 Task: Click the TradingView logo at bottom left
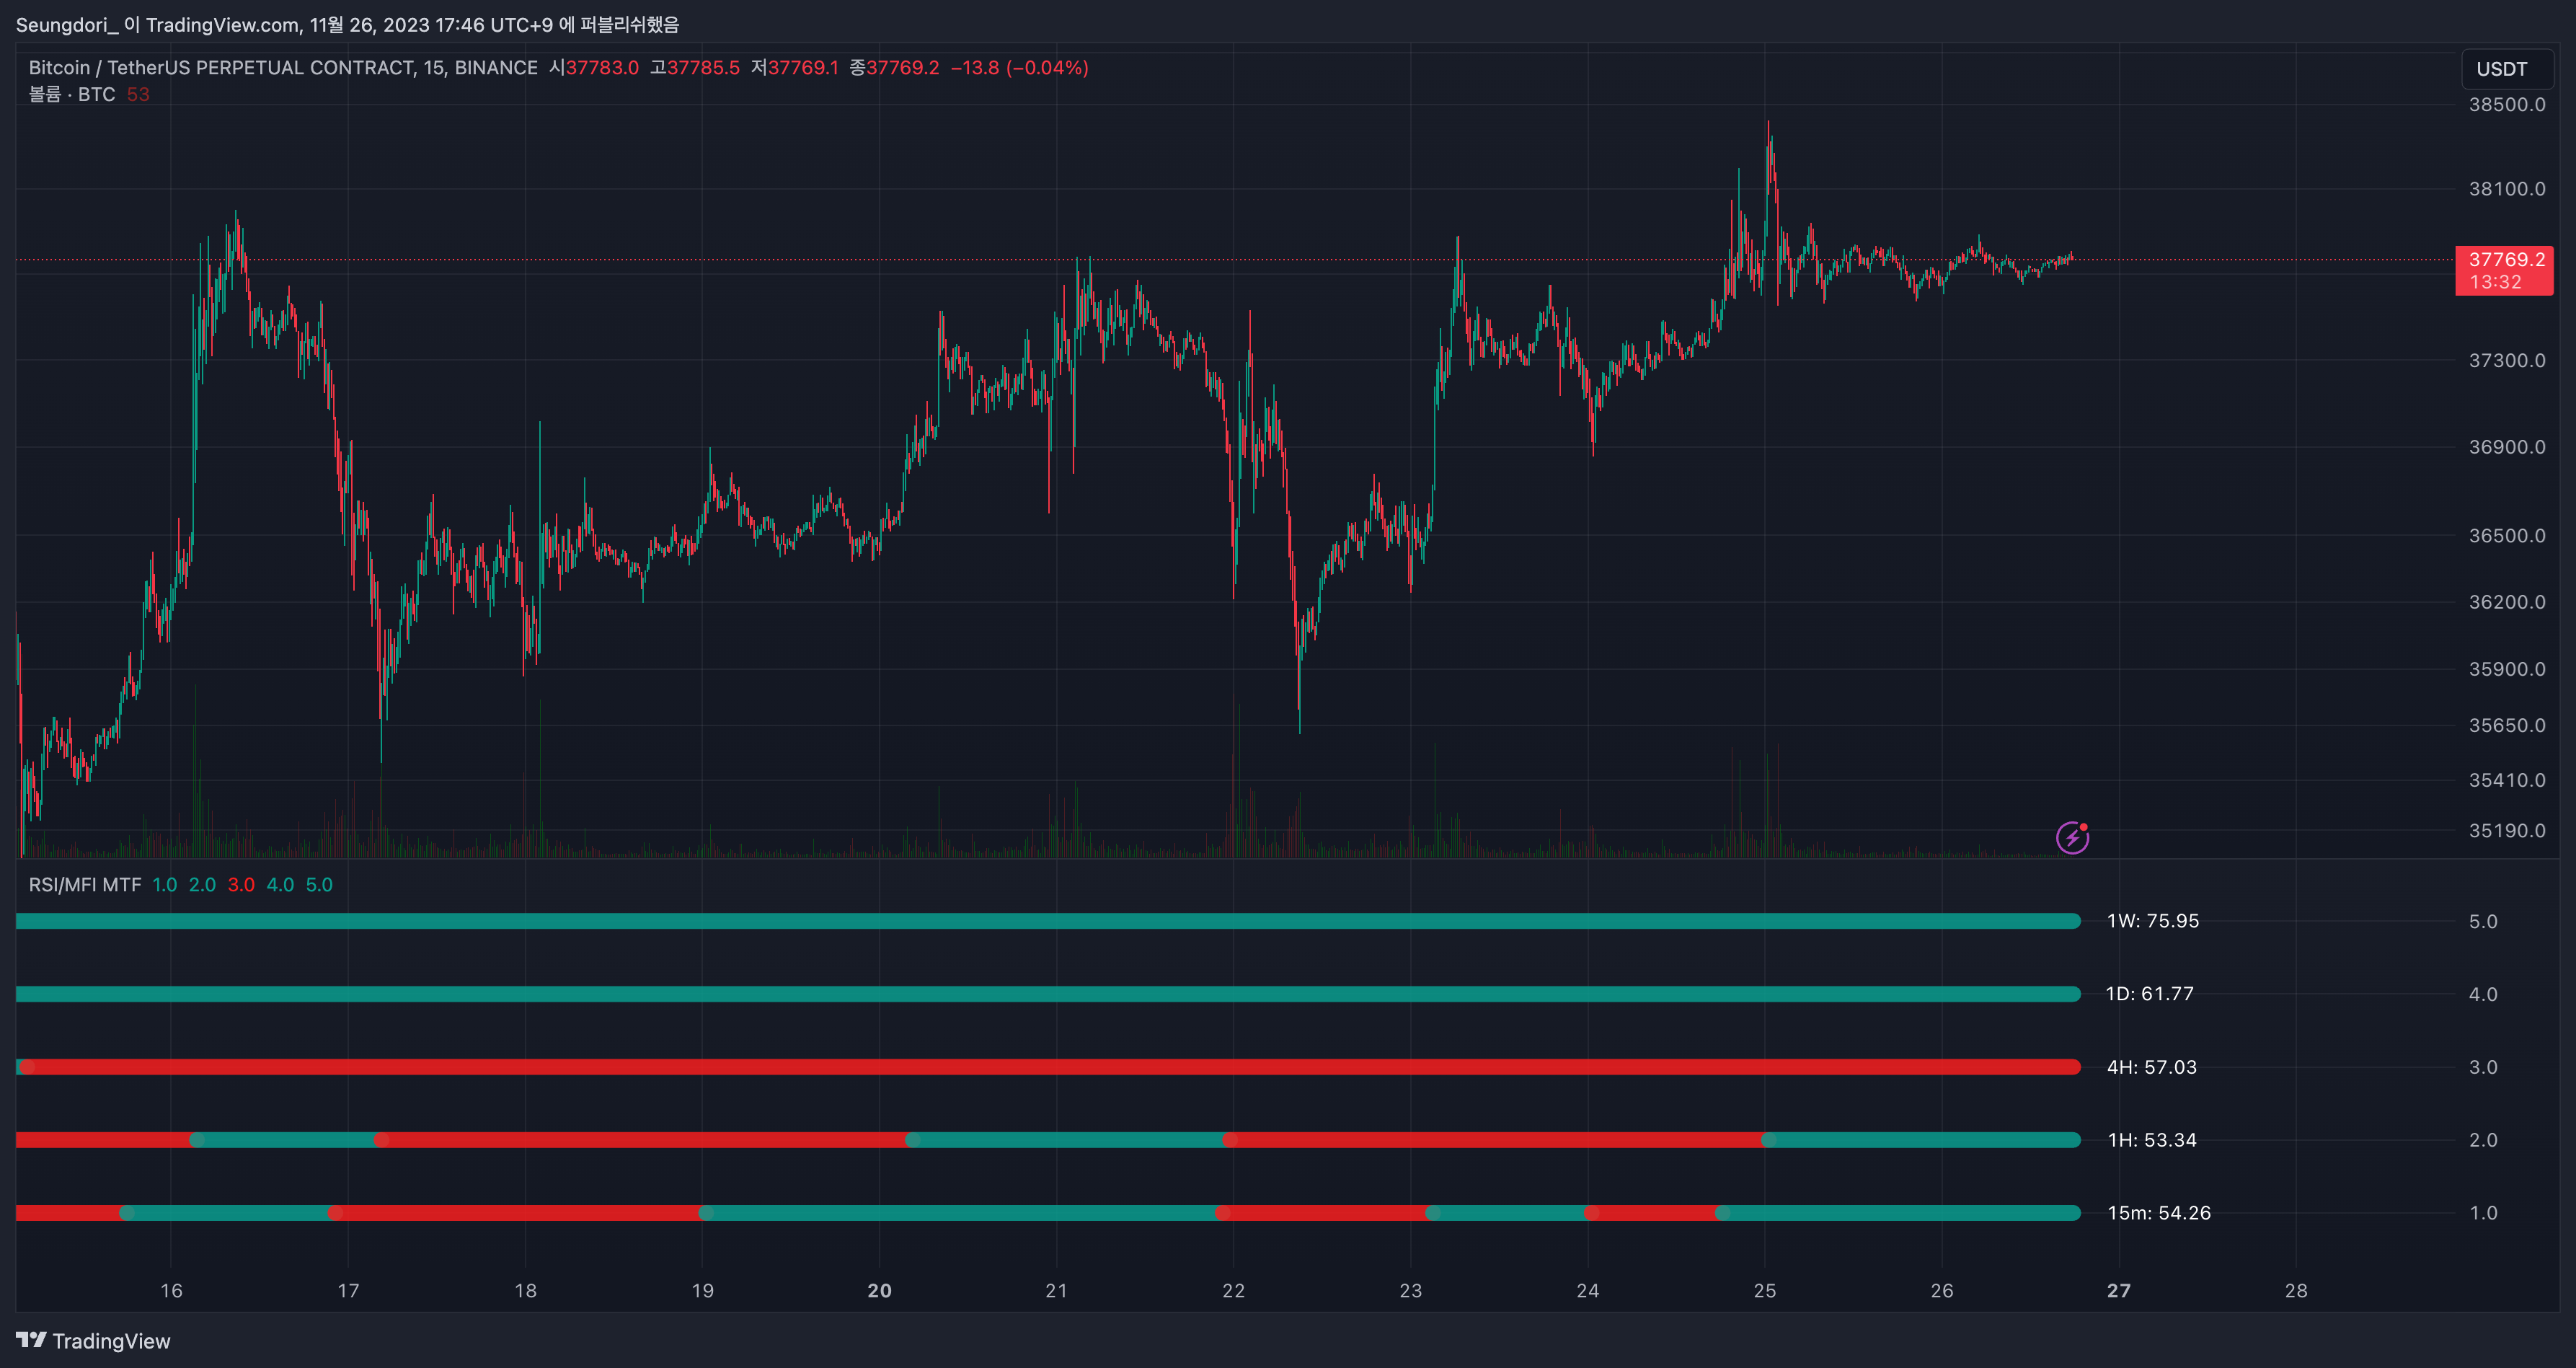tap(93, 1341)
